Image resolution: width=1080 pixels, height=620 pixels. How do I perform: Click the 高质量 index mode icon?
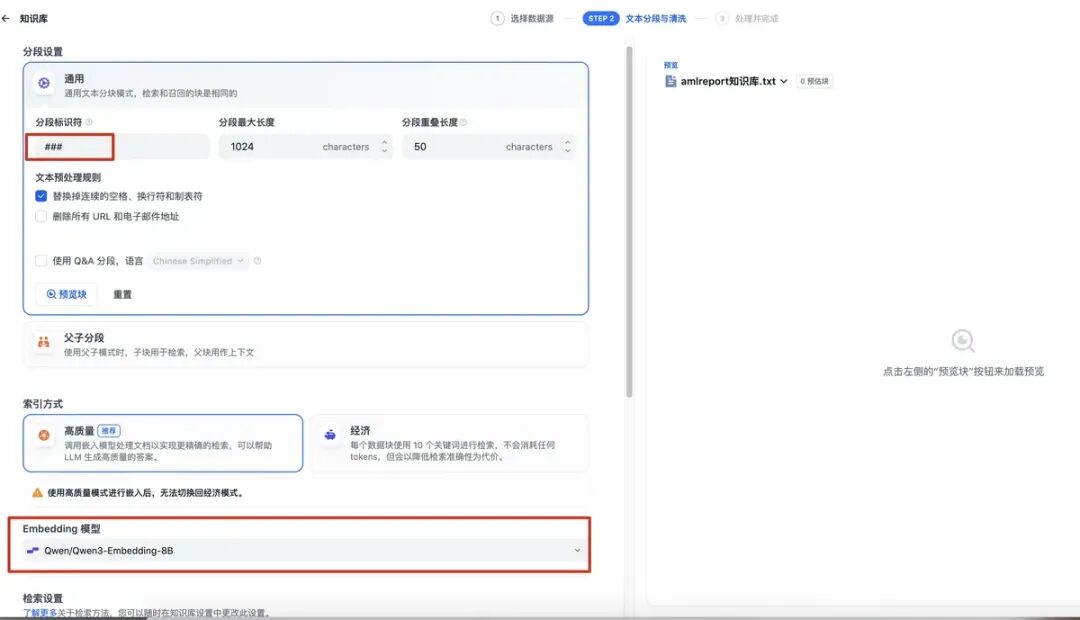(x=44, y=435)
